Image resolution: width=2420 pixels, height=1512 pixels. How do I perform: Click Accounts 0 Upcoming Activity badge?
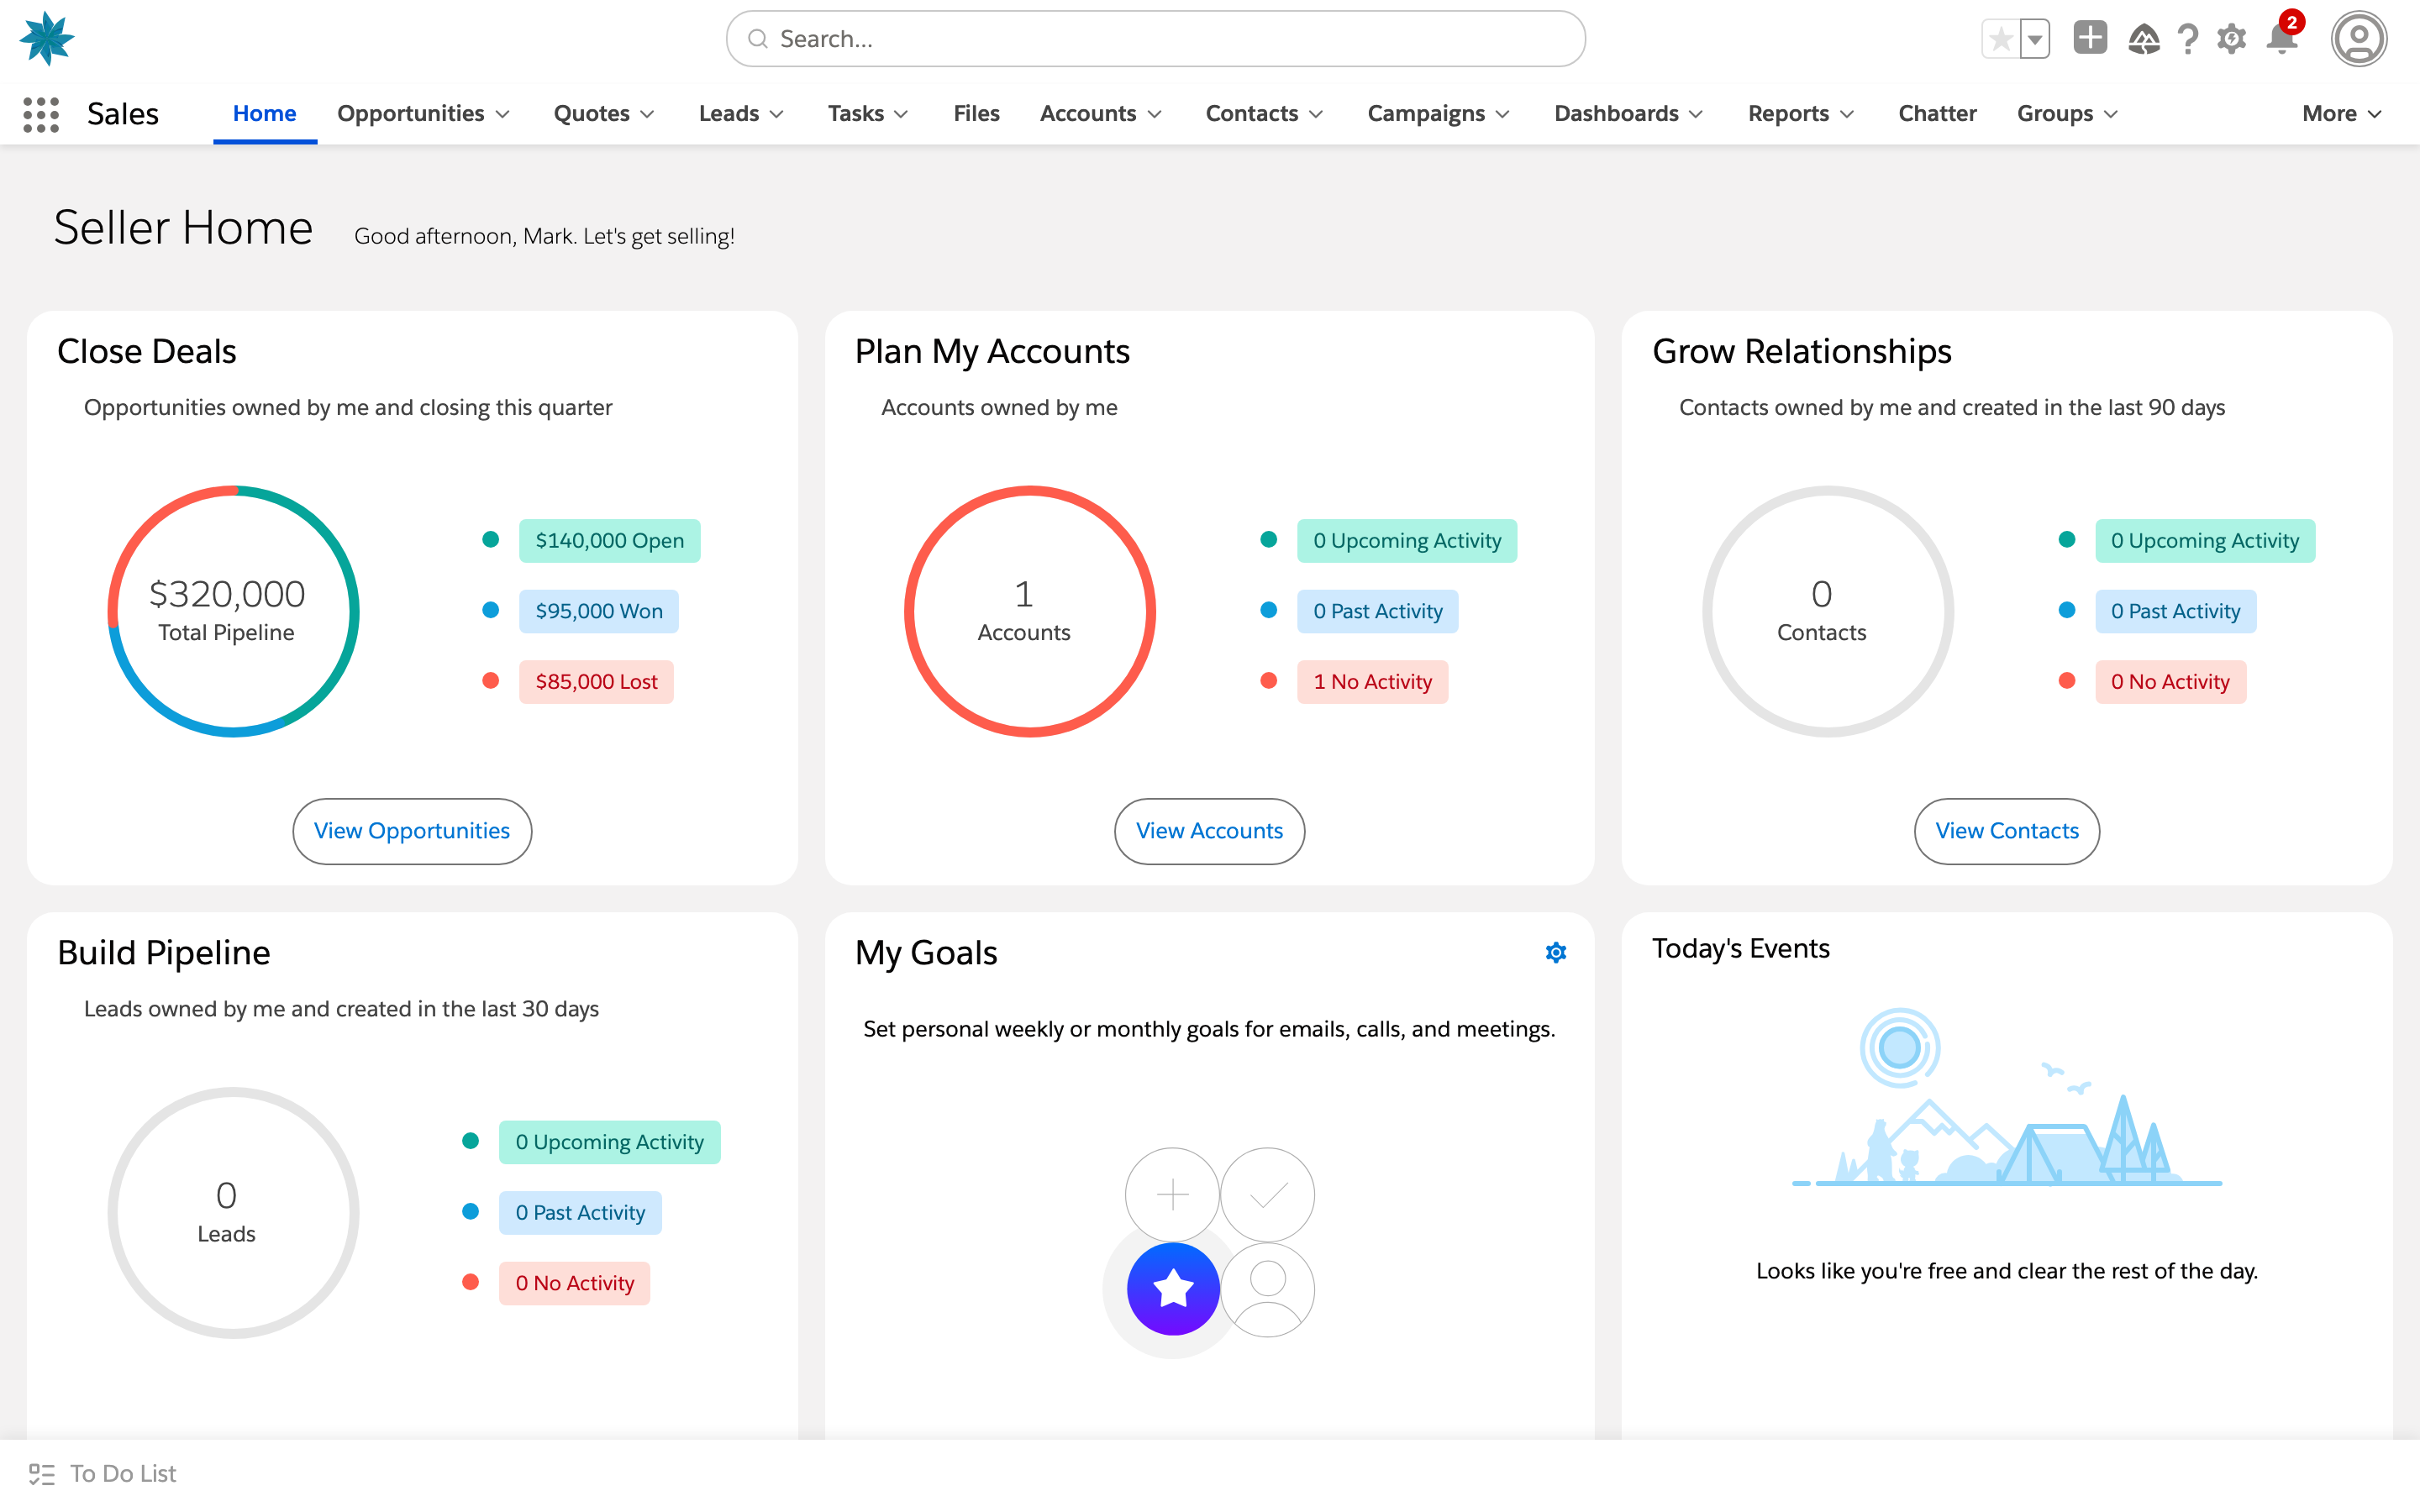coord(1406,541)
